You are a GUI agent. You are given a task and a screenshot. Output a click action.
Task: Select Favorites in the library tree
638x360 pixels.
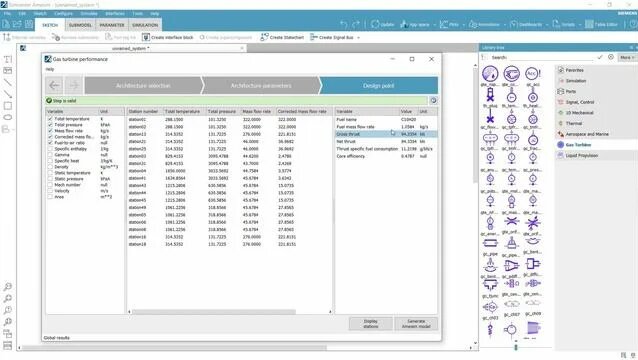pos(574,70)
